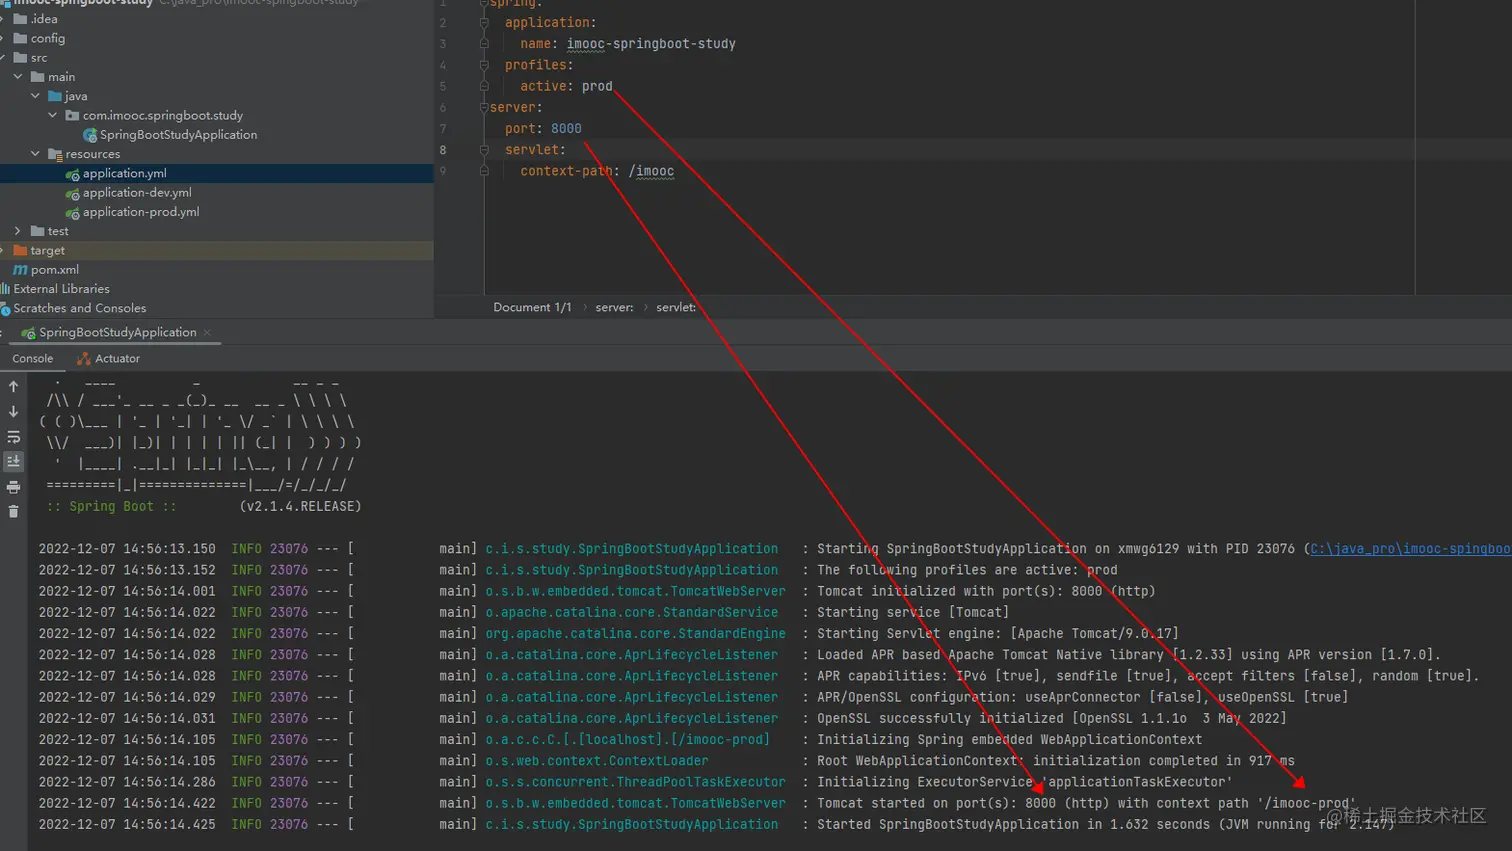Click the 'Starting service [Tomcat]' log line
This screenshot has height=851, width=1512.
tap(913, 612)
